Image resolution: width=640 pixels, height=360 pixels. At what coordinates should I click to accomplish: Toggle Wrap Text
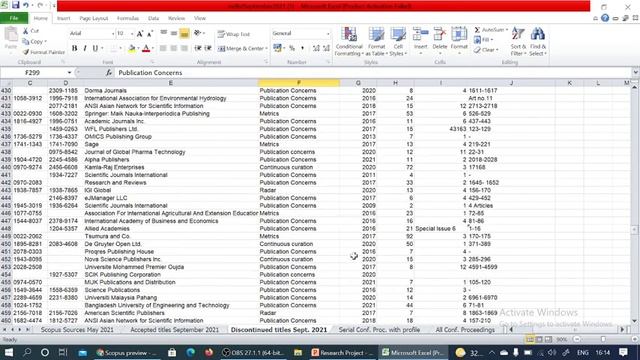pos(233,34)
